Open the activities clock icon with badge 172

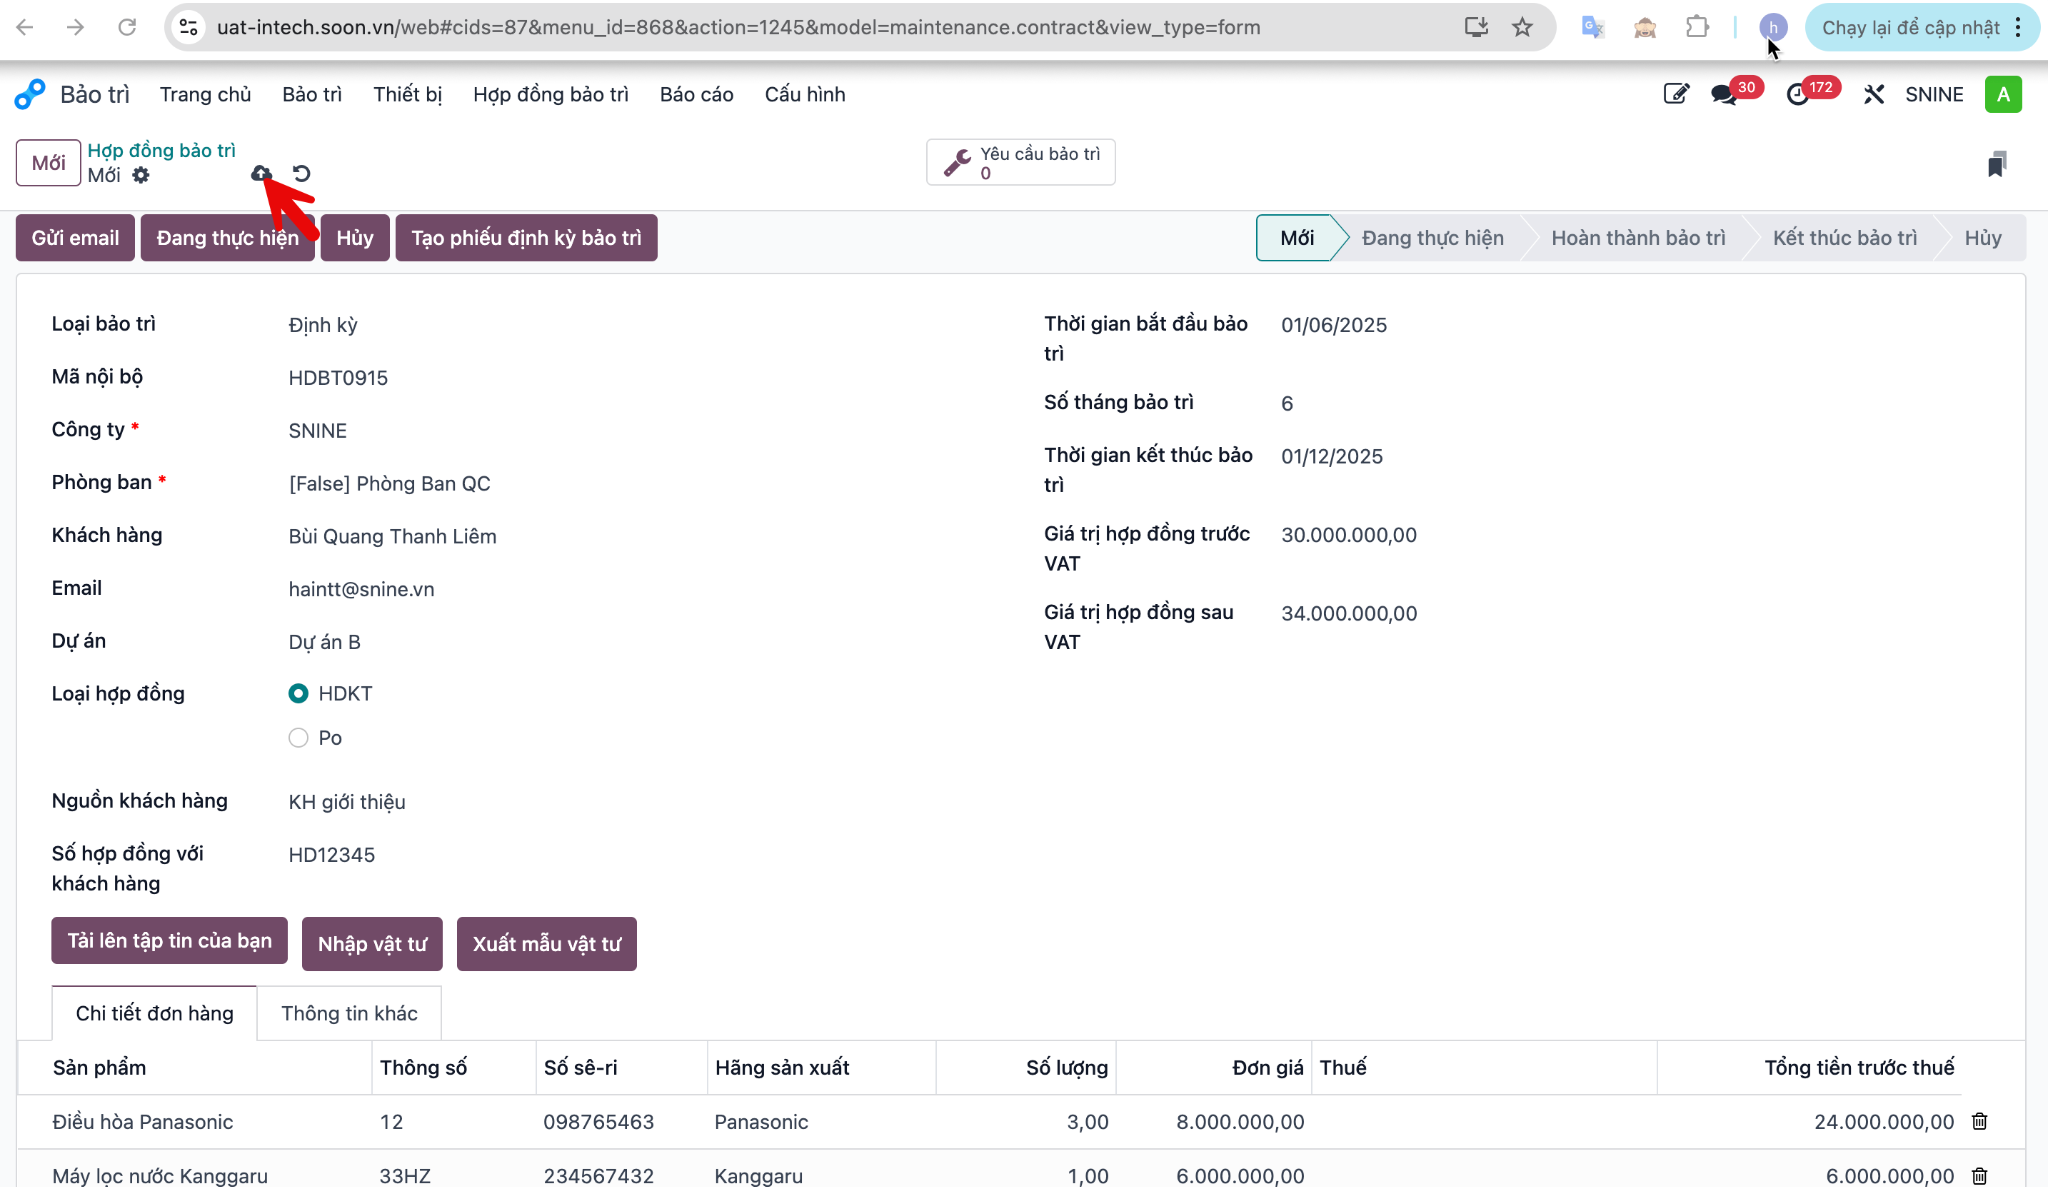(x=1798, y=94)
